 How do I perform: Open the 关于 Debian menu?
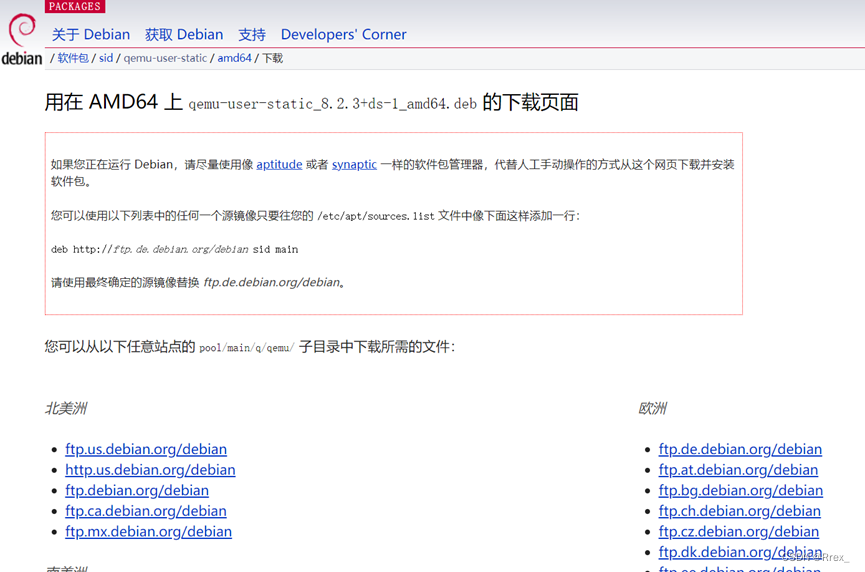[x=91, y=35]
